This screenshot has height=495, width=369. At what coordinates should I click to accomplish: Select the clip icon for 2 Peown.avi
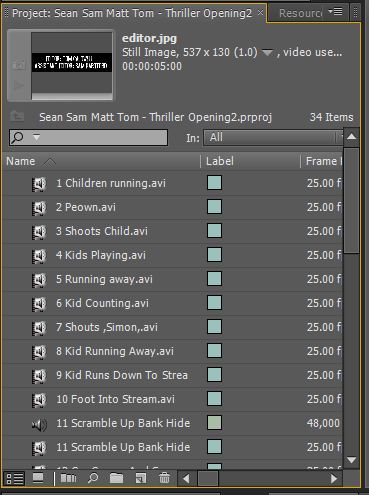39,208
